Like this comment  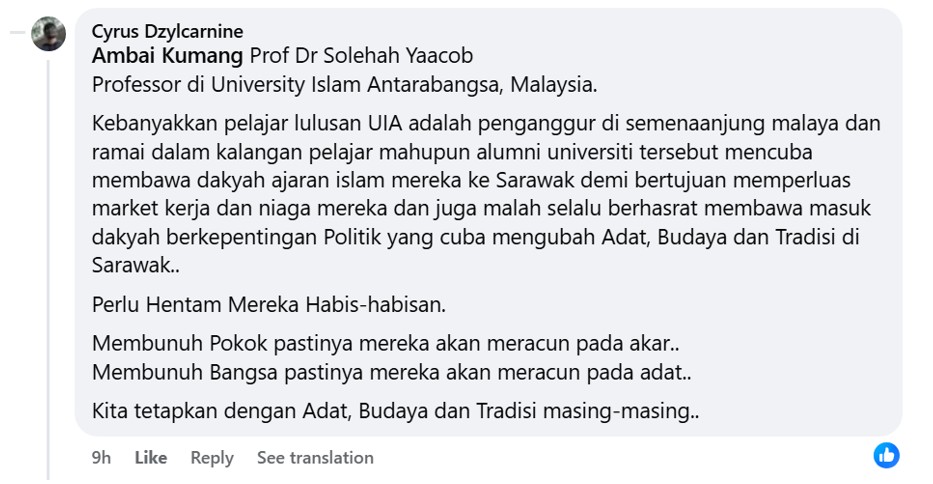[x=151, y=458]
